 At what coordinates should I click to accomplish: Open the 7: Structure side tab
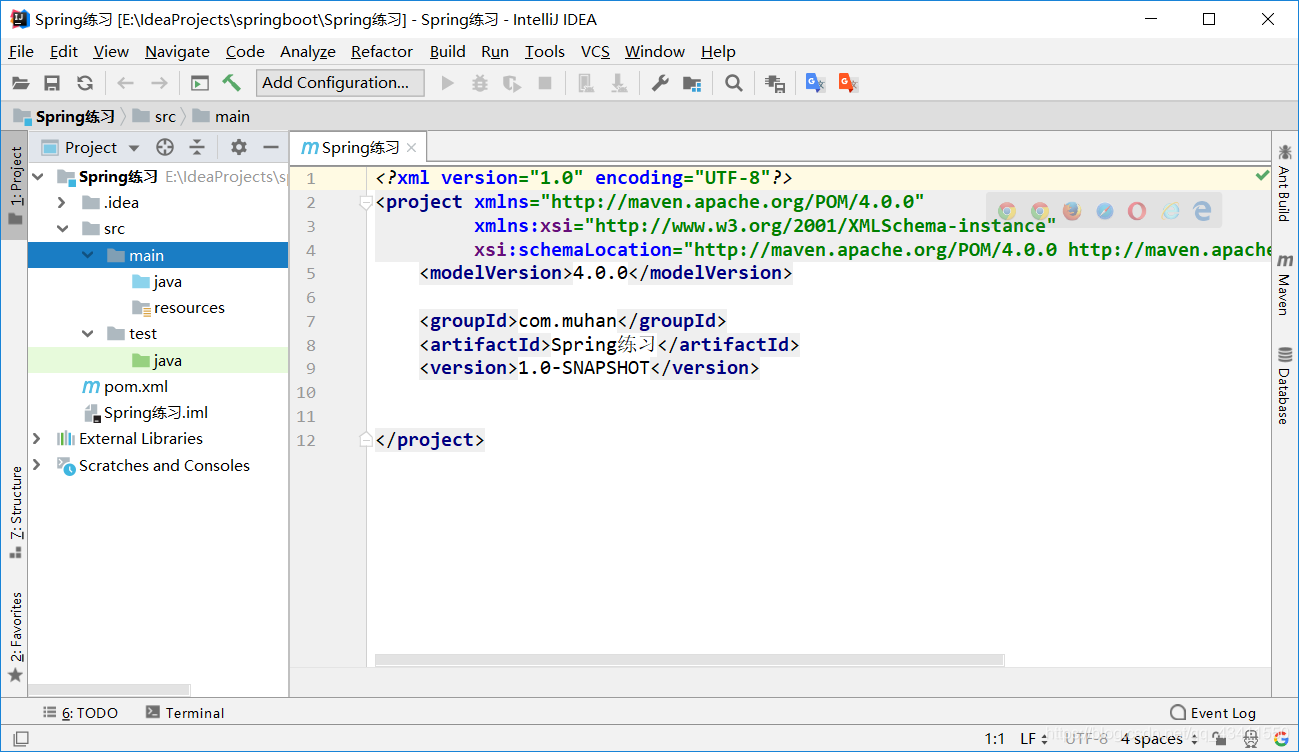pyautogui.click(x=15, y=512)
